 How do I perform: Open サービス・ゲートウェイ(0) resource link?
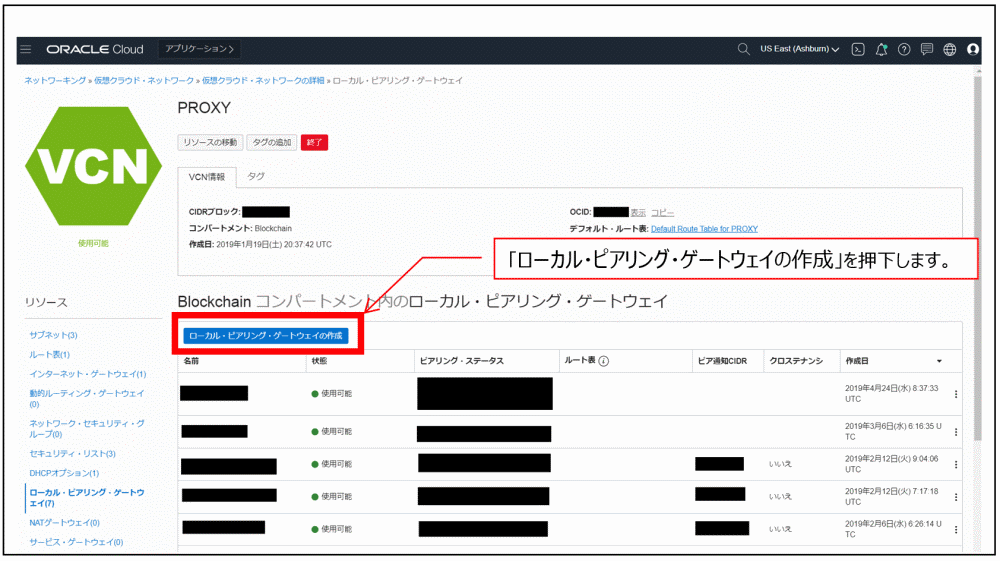coord(76,542)
